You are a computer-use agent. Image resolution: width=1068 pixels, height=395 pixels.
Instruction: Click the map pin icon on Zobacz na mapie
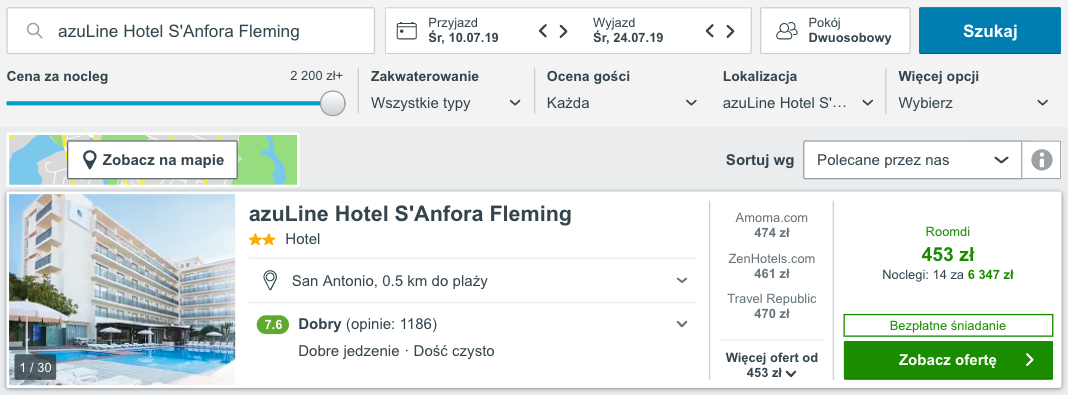click(x=89, y=160)
